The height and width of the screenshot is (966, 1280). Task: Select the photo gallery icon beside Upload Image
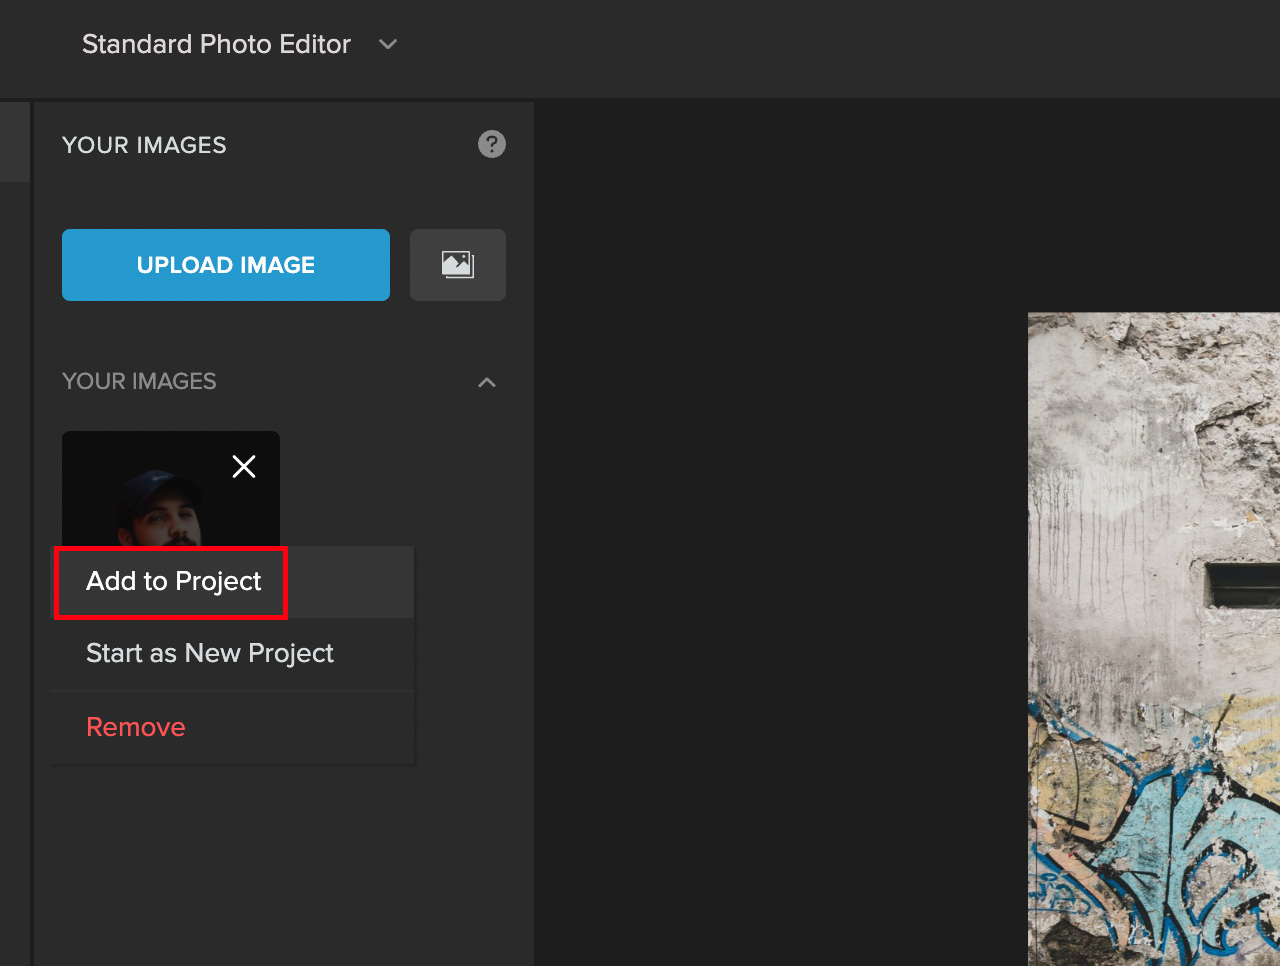point(457,264)
